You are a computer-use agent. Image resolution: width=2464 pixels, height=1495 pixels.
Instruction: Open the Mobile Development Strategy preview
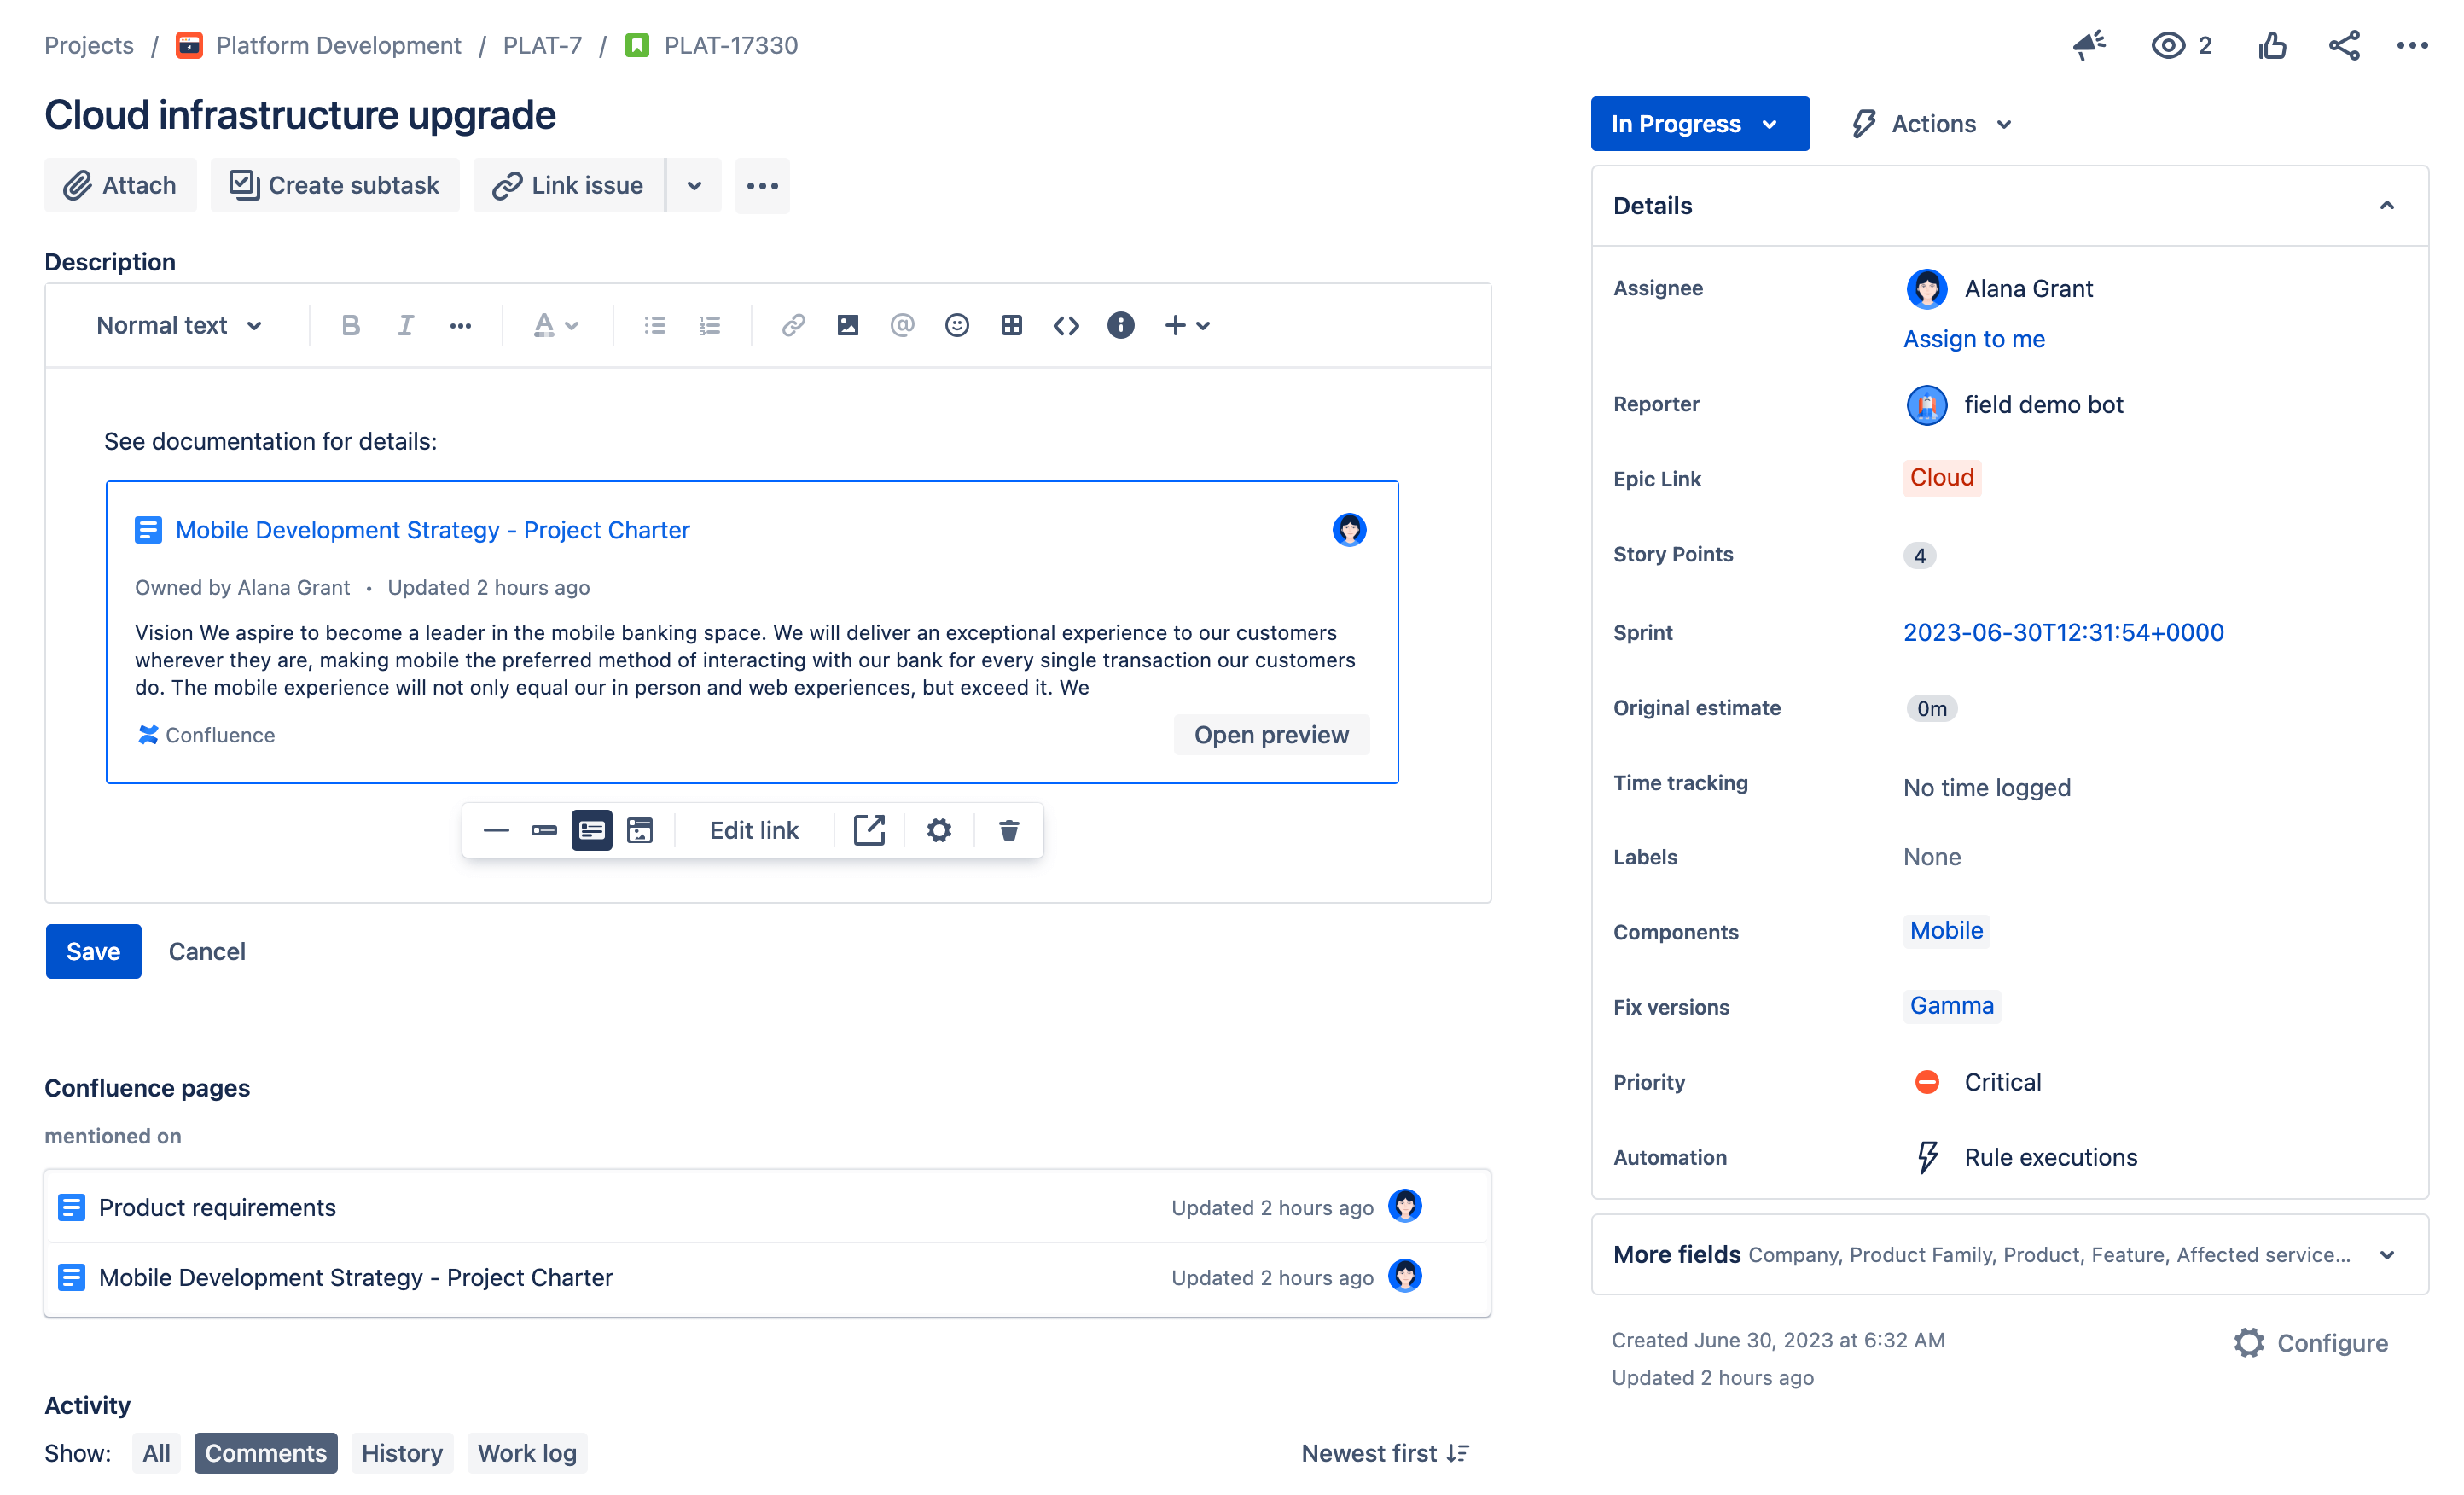pyautogui.click(x=1270, y=735)
